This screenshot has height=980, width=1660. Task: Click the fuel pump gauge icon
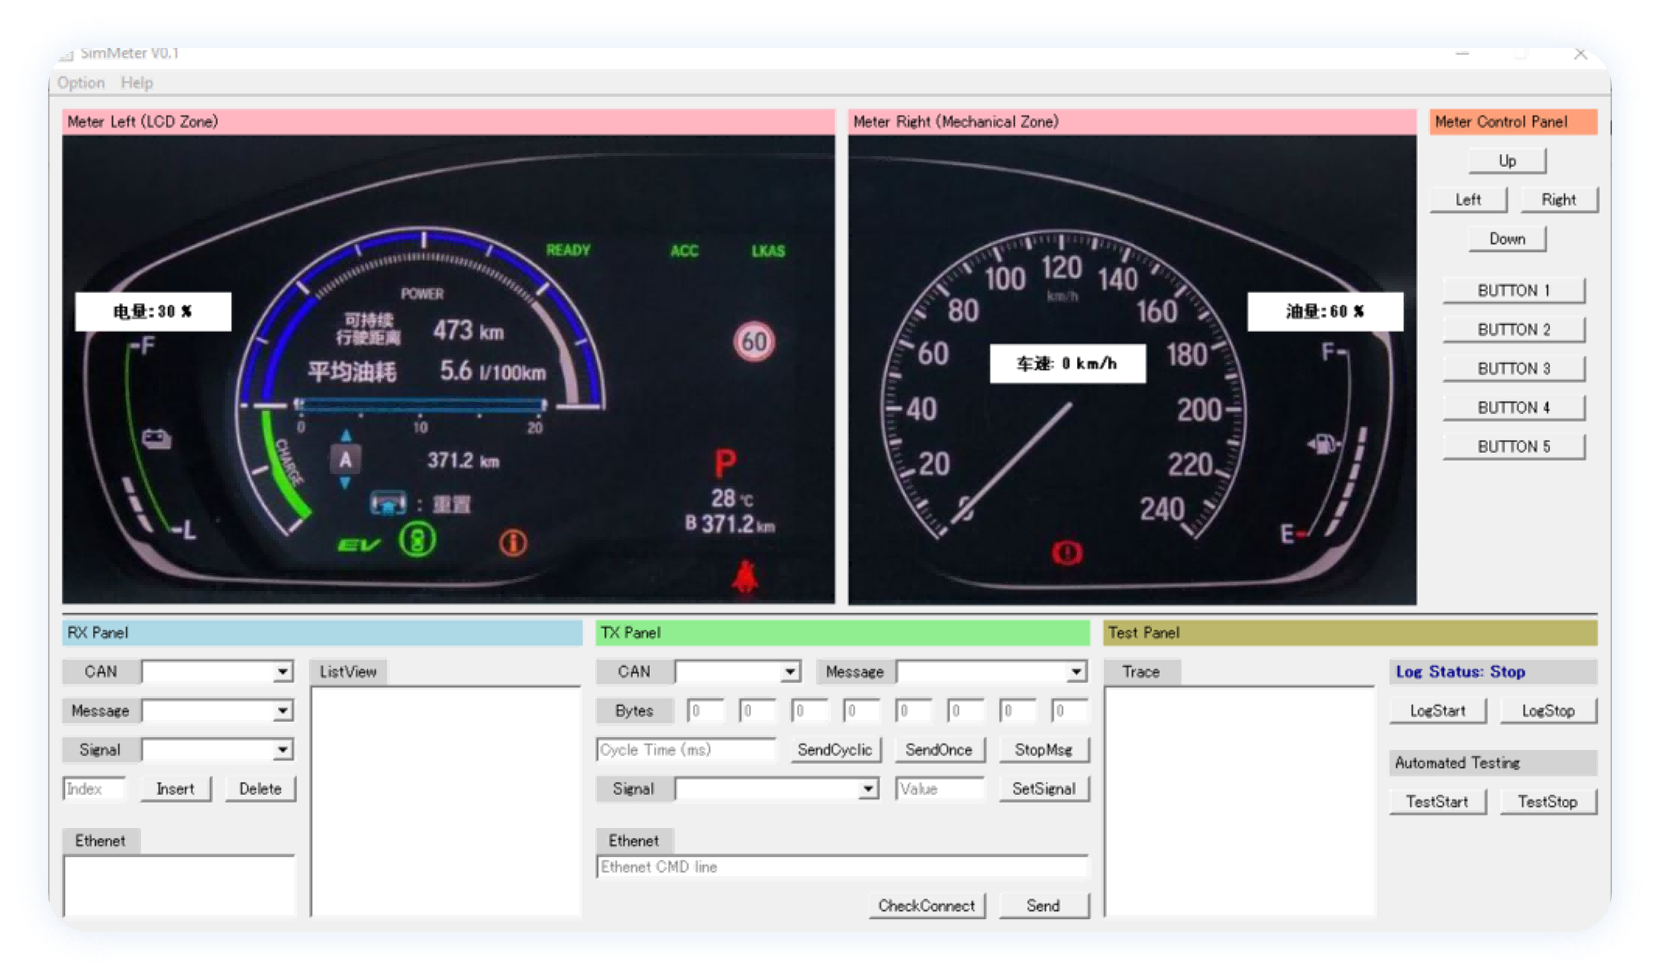point(1323,443)
